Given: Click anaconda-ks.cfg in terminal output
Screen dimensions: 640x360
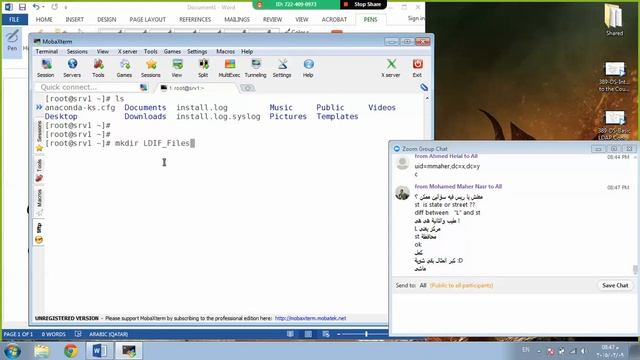Looking at the screenshot, I should (80, 107).
